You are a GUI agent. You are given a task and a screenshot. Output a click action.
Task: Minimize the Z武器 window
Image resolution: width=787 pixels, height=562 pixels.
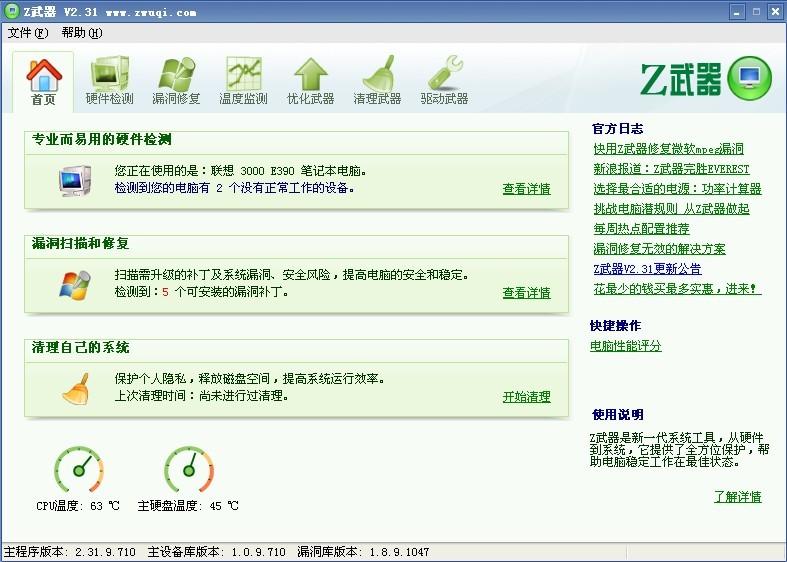(737, 13)
